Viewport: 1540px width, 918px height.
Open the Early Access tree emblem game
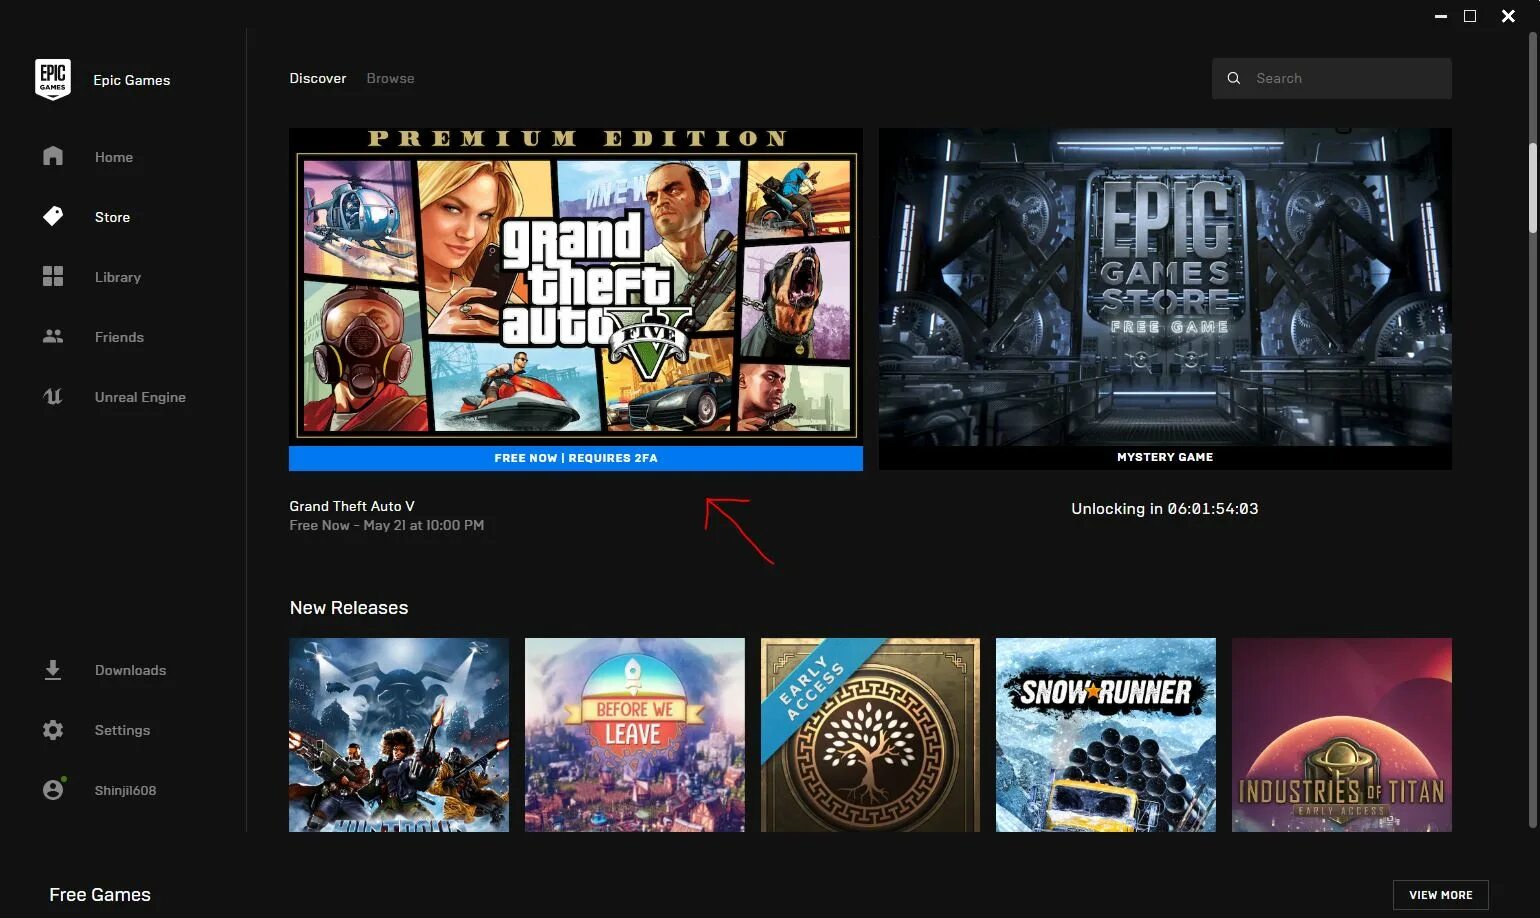[870, 735]
